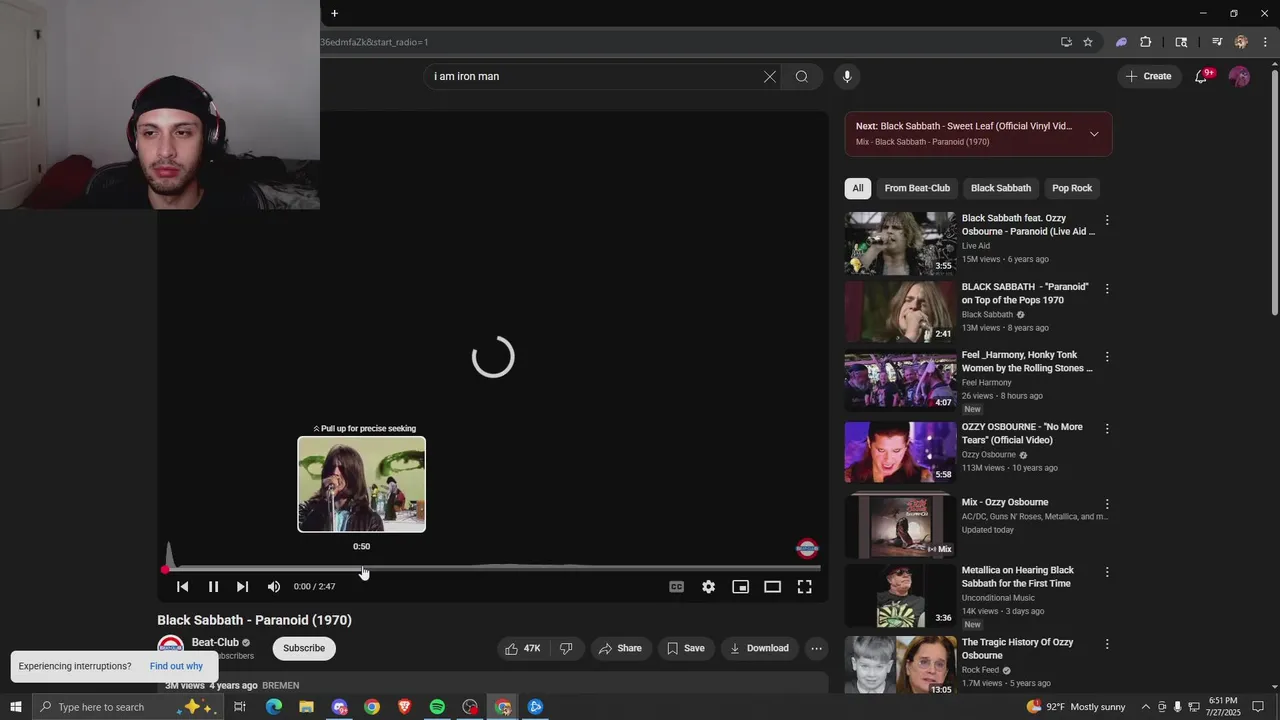Open Mix - Ozzy Osbourne playlist title
The height and width of the screenshot is (720, 1280).
1005,502
